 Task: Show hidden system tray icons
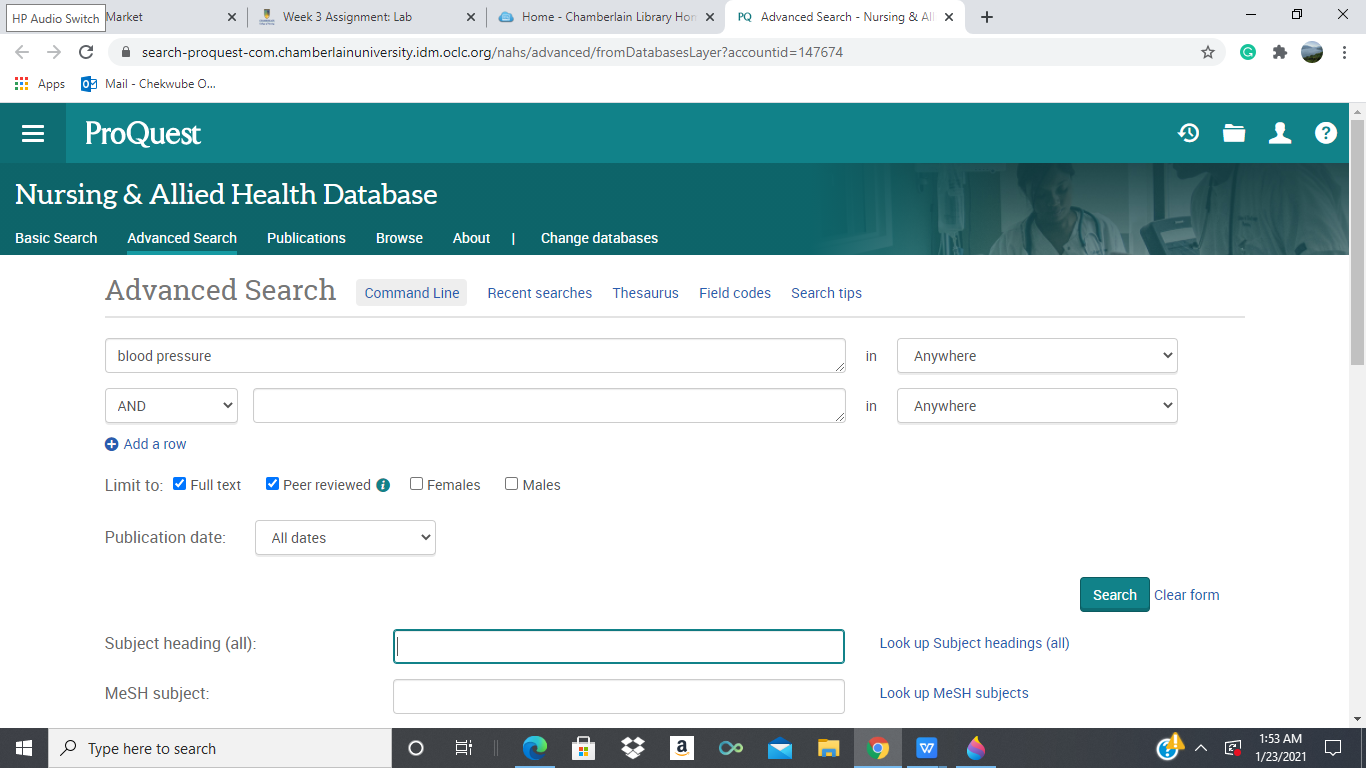[1201, 748]
